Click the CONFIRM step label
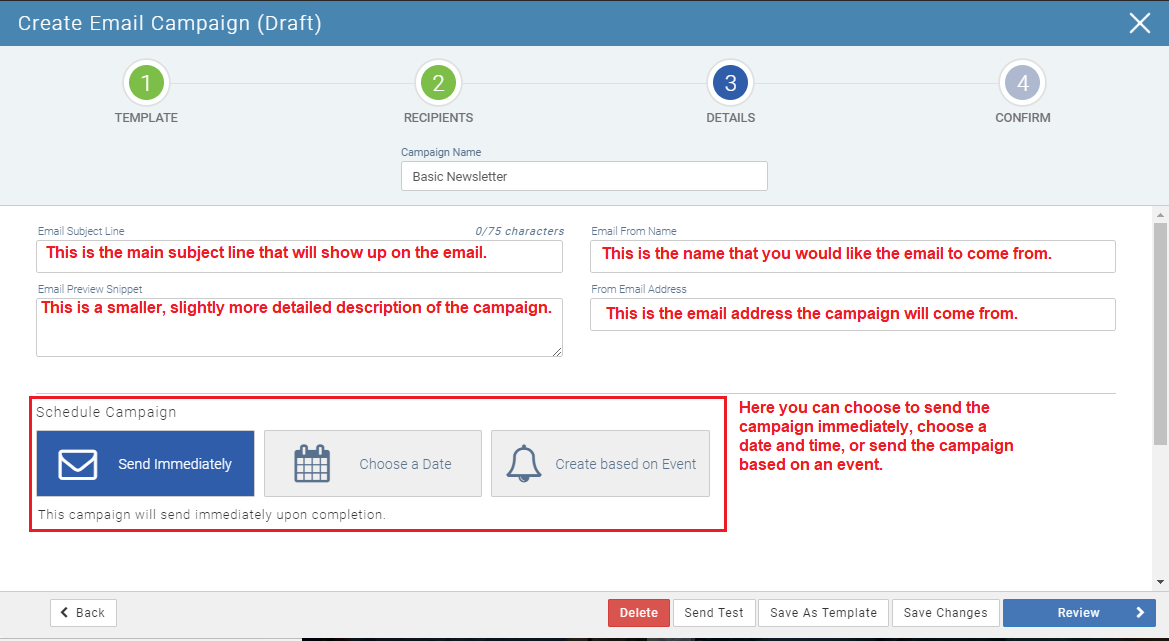 1023,118
